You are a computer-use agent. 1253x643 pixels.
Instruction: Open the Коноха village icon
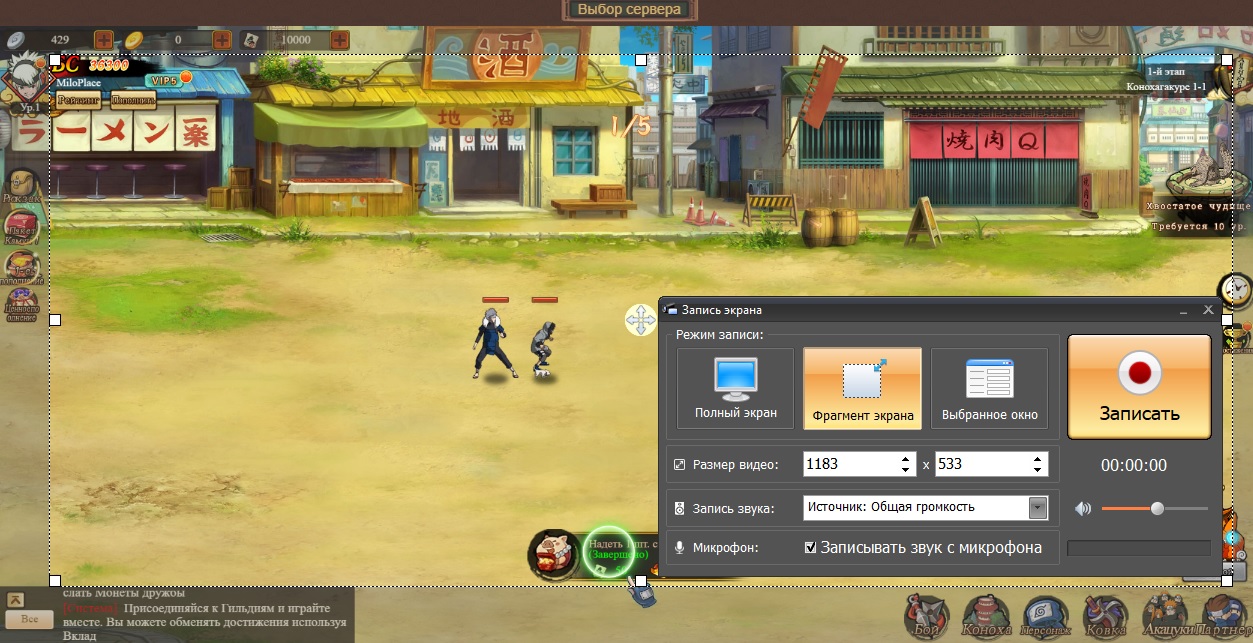point(986,615)
